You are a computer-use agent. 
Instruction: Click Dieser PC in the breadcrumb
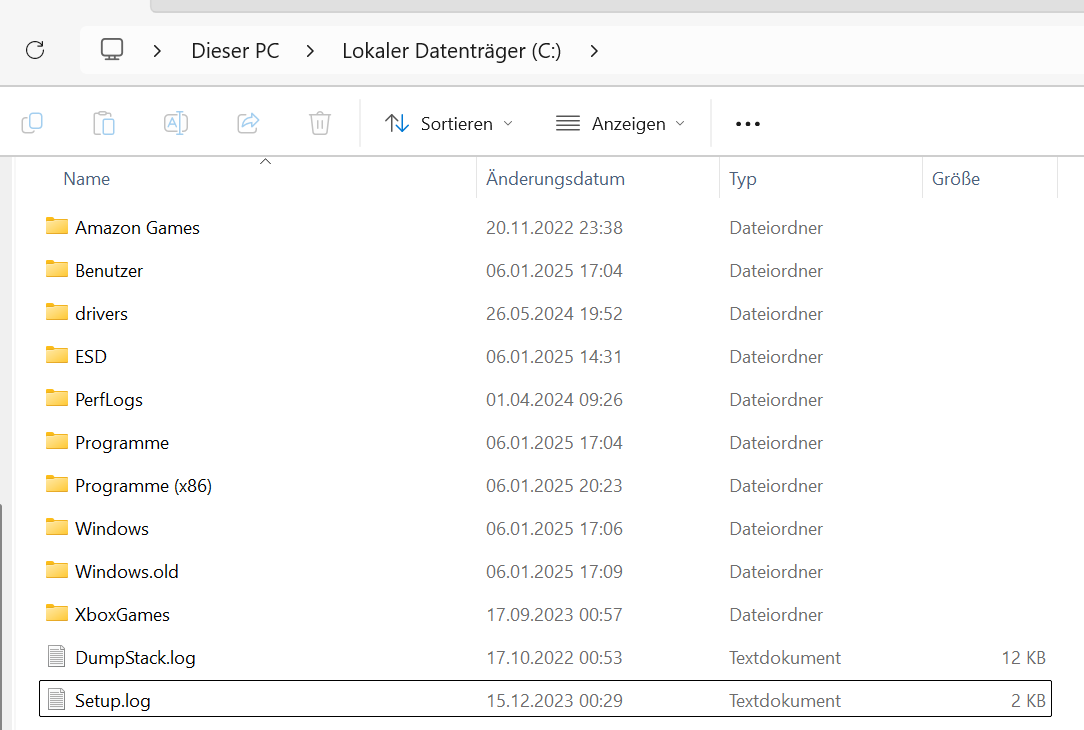click(x=235, y=50)
